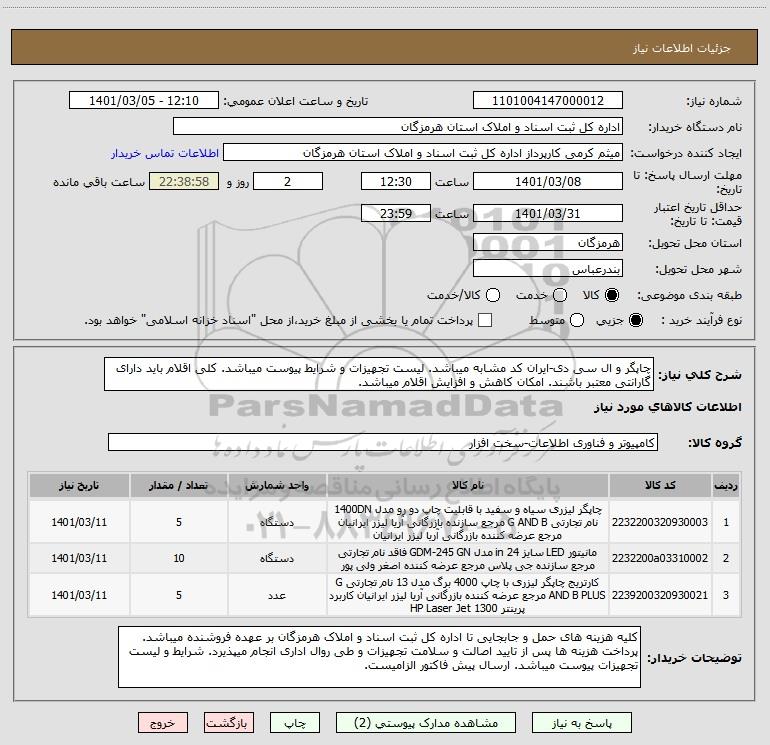Click date 1401/03/11 in printer row
Viewport: 770px width, 745px height.
[x=79, y=522]
